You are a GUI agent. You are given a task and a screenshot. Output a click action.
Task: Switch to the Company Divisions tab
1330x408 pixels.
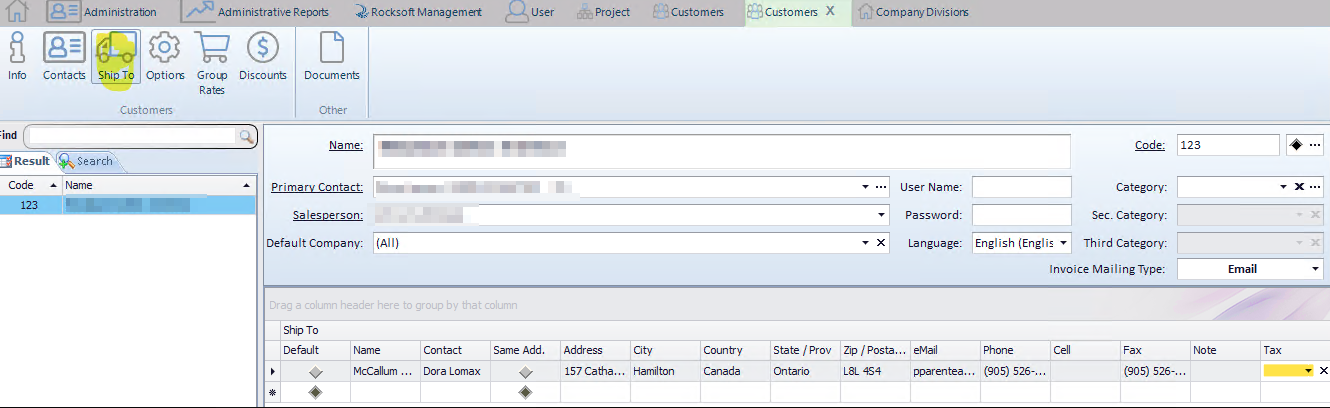click(x=921, y=12)
